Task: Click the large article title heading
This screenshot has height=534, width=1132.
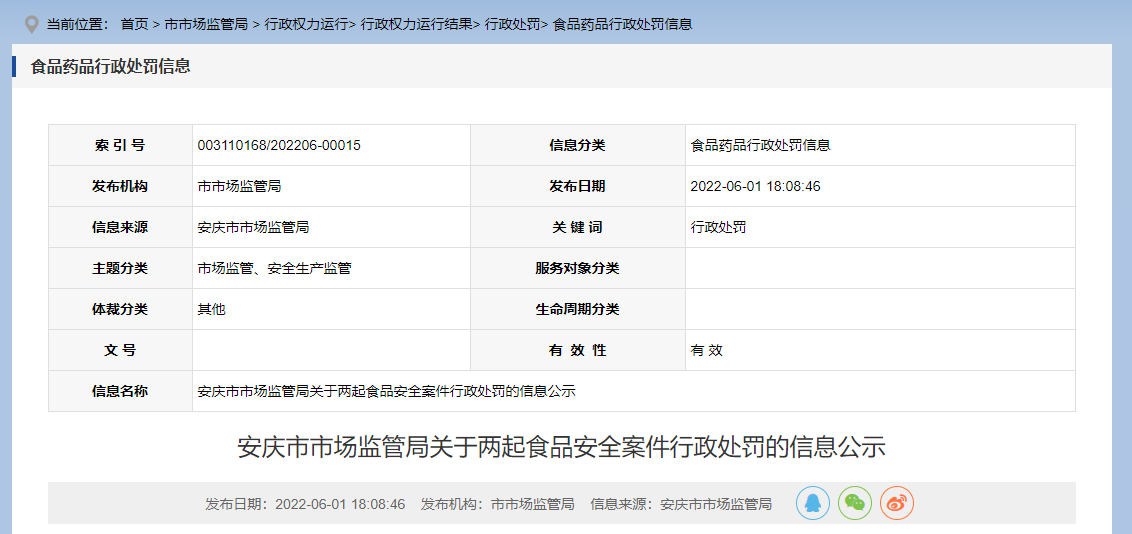Action: (x=561, y=447)
